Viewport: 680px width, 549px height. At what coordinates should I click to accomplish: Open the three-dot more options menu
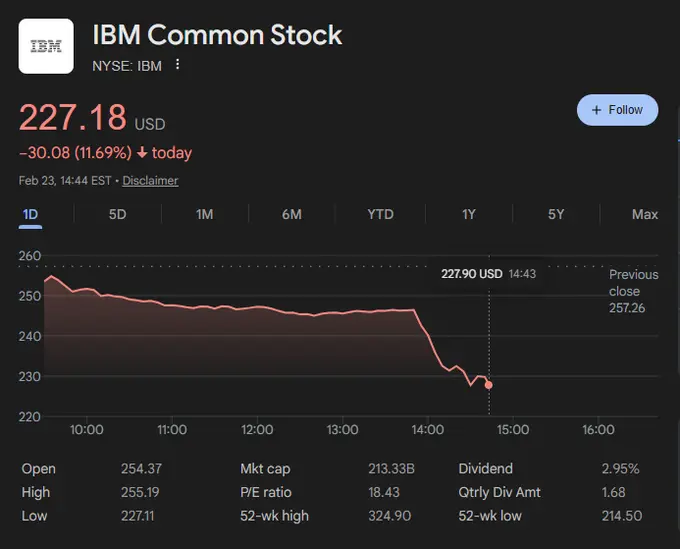pyautogui.click(x=178, y=65)
